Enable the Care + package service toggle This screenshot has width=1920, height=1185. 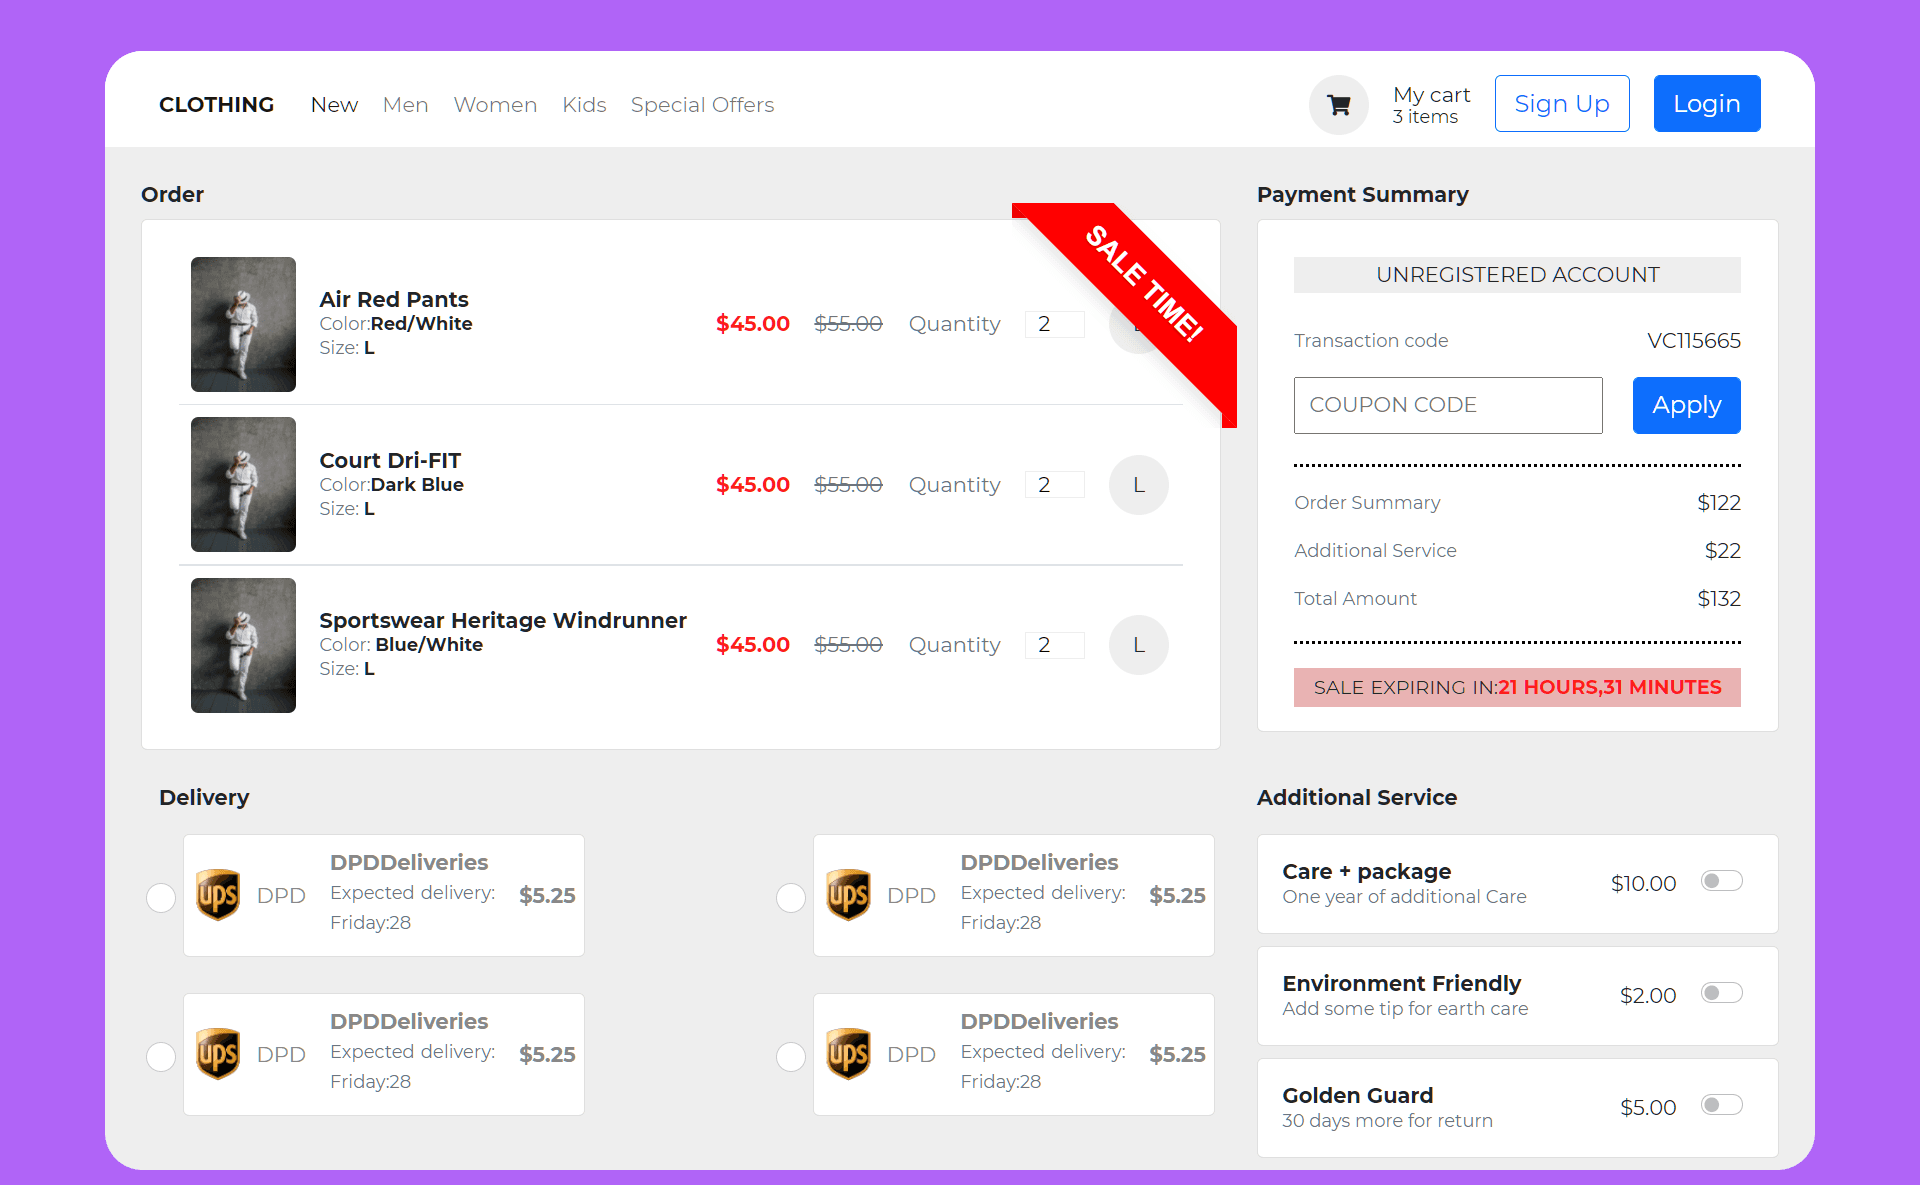pos(1722,881)
